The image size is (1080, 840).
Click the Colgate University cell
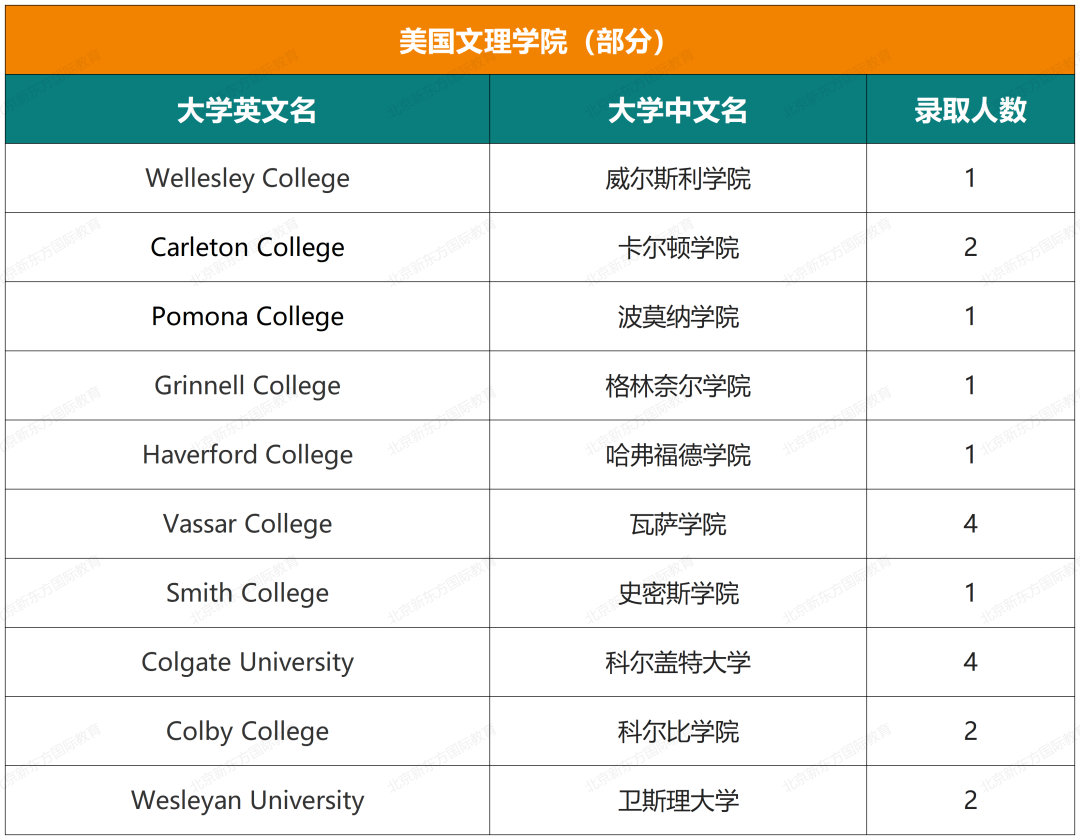coord(247,662)
